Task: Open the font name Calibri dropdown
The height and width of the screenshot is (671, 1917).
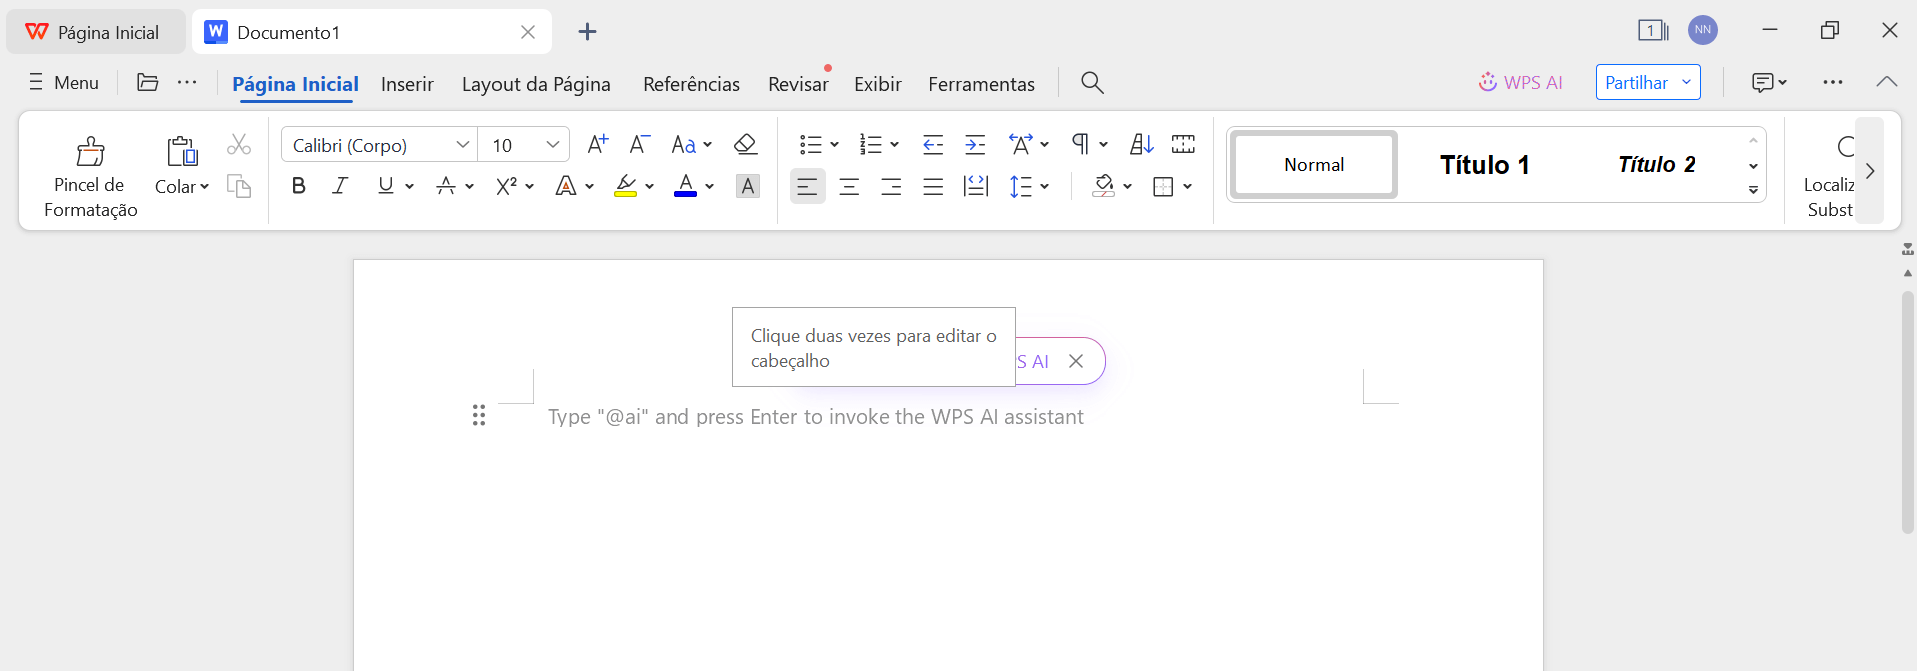Action: click(462, 145)
